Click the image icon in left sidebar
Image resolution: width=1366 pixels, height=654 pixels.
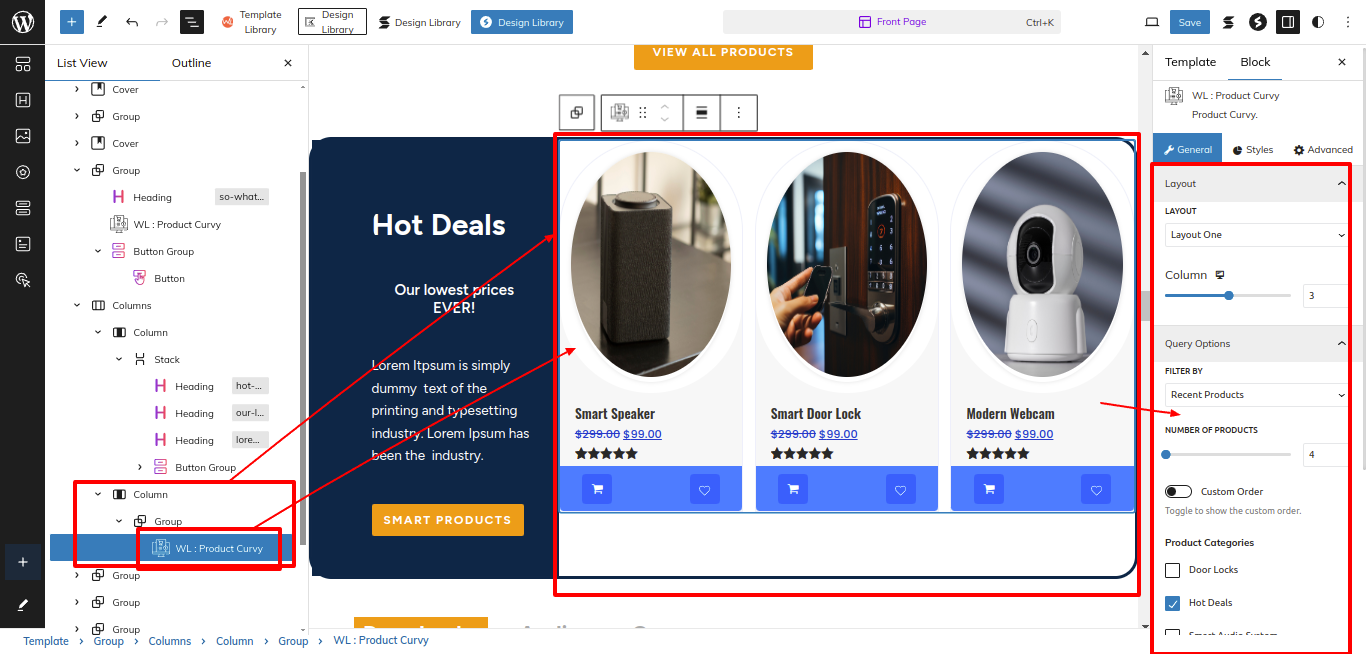coord(22,136)
